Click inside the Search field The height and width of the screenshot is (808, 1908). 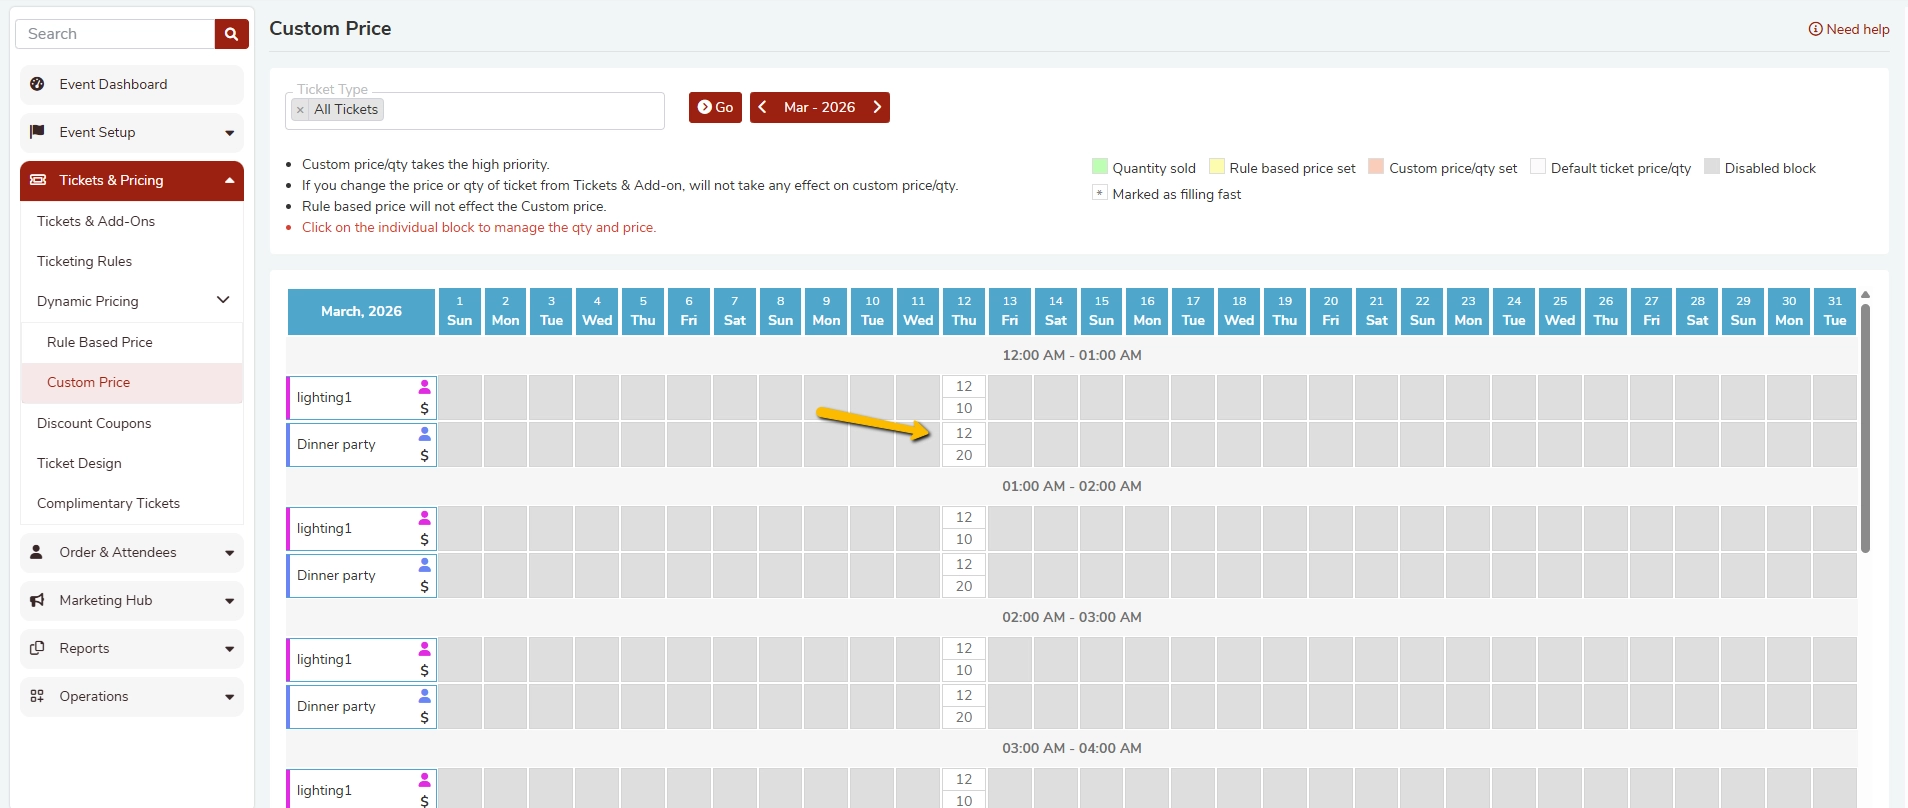coord(115,34)
